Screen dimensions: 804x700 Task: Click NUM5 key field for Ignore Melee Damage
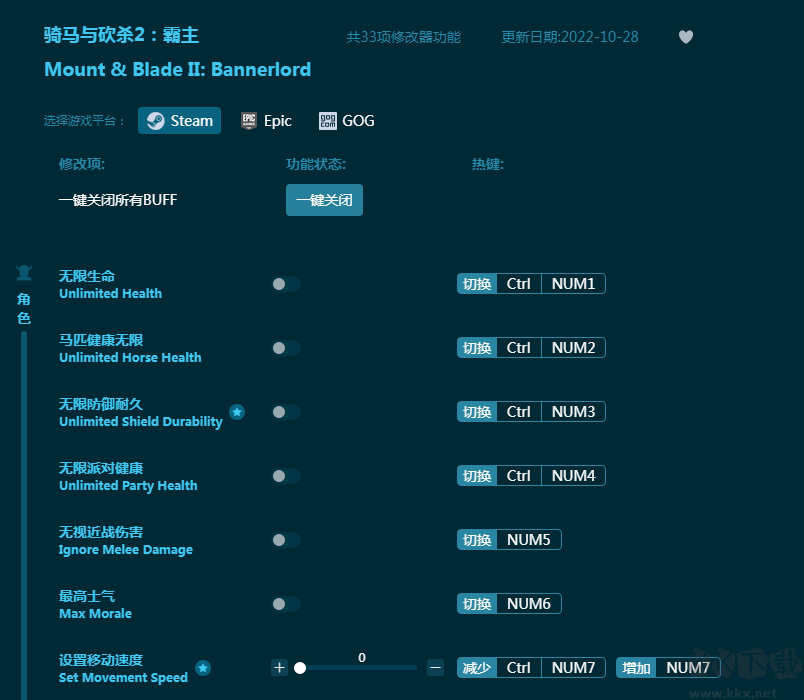pyautogui.click(x=529, y=539)
